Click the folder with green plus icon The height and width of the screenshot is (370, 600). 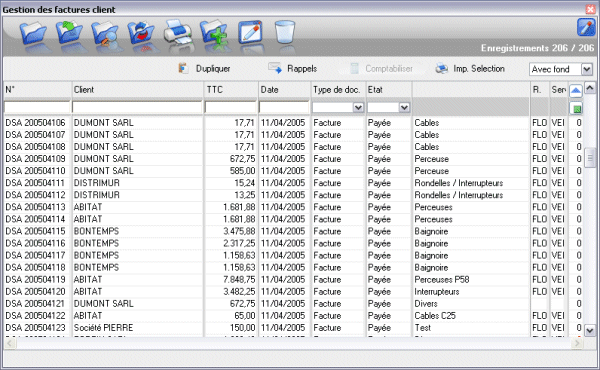[x=214, y=33]
